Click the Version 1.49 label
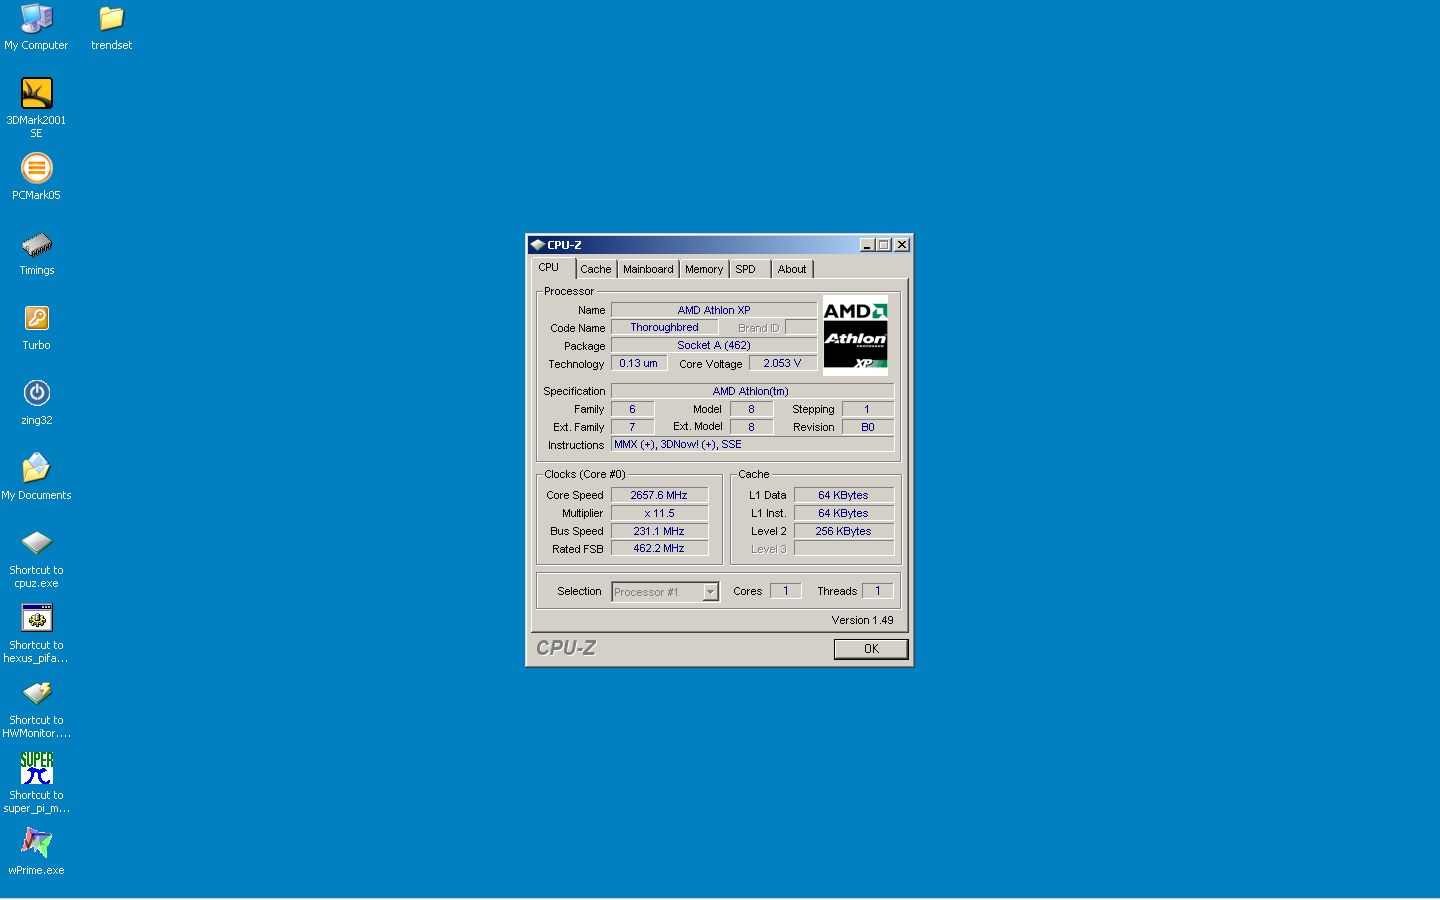This screenshot has width=1440, height=900. [x=862, y=620]
